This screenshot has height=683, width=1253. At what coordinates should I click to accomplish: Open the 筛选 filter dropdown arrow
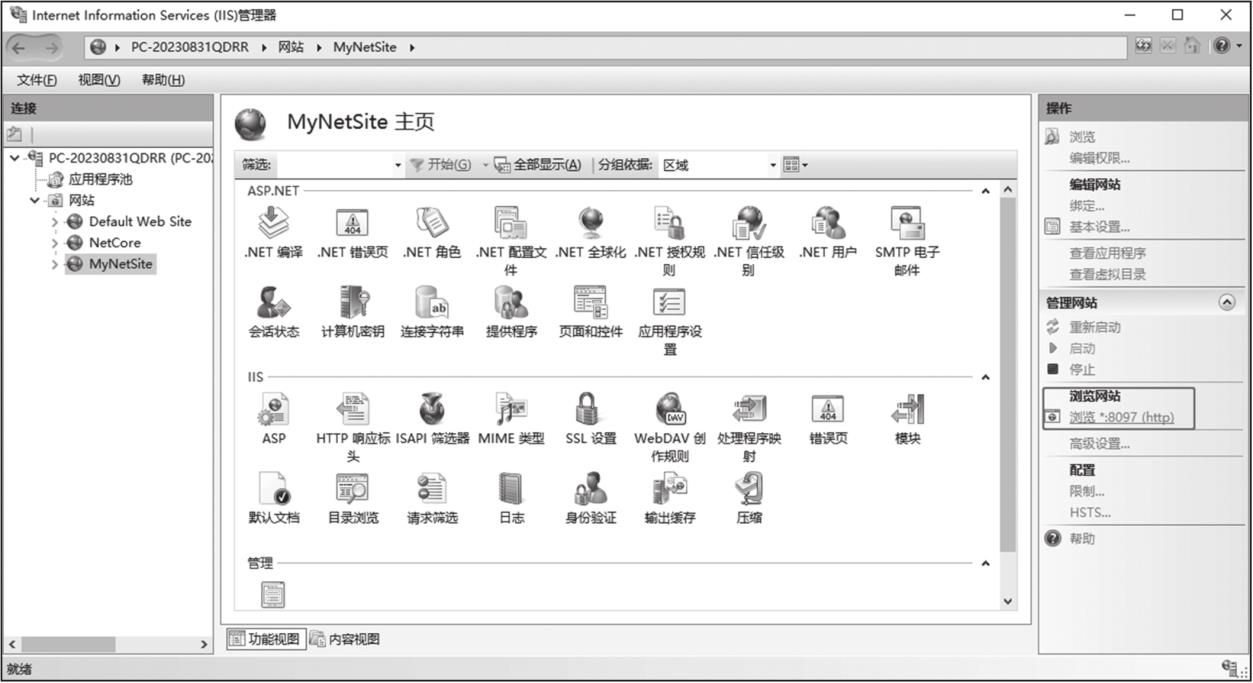point(397,165)
